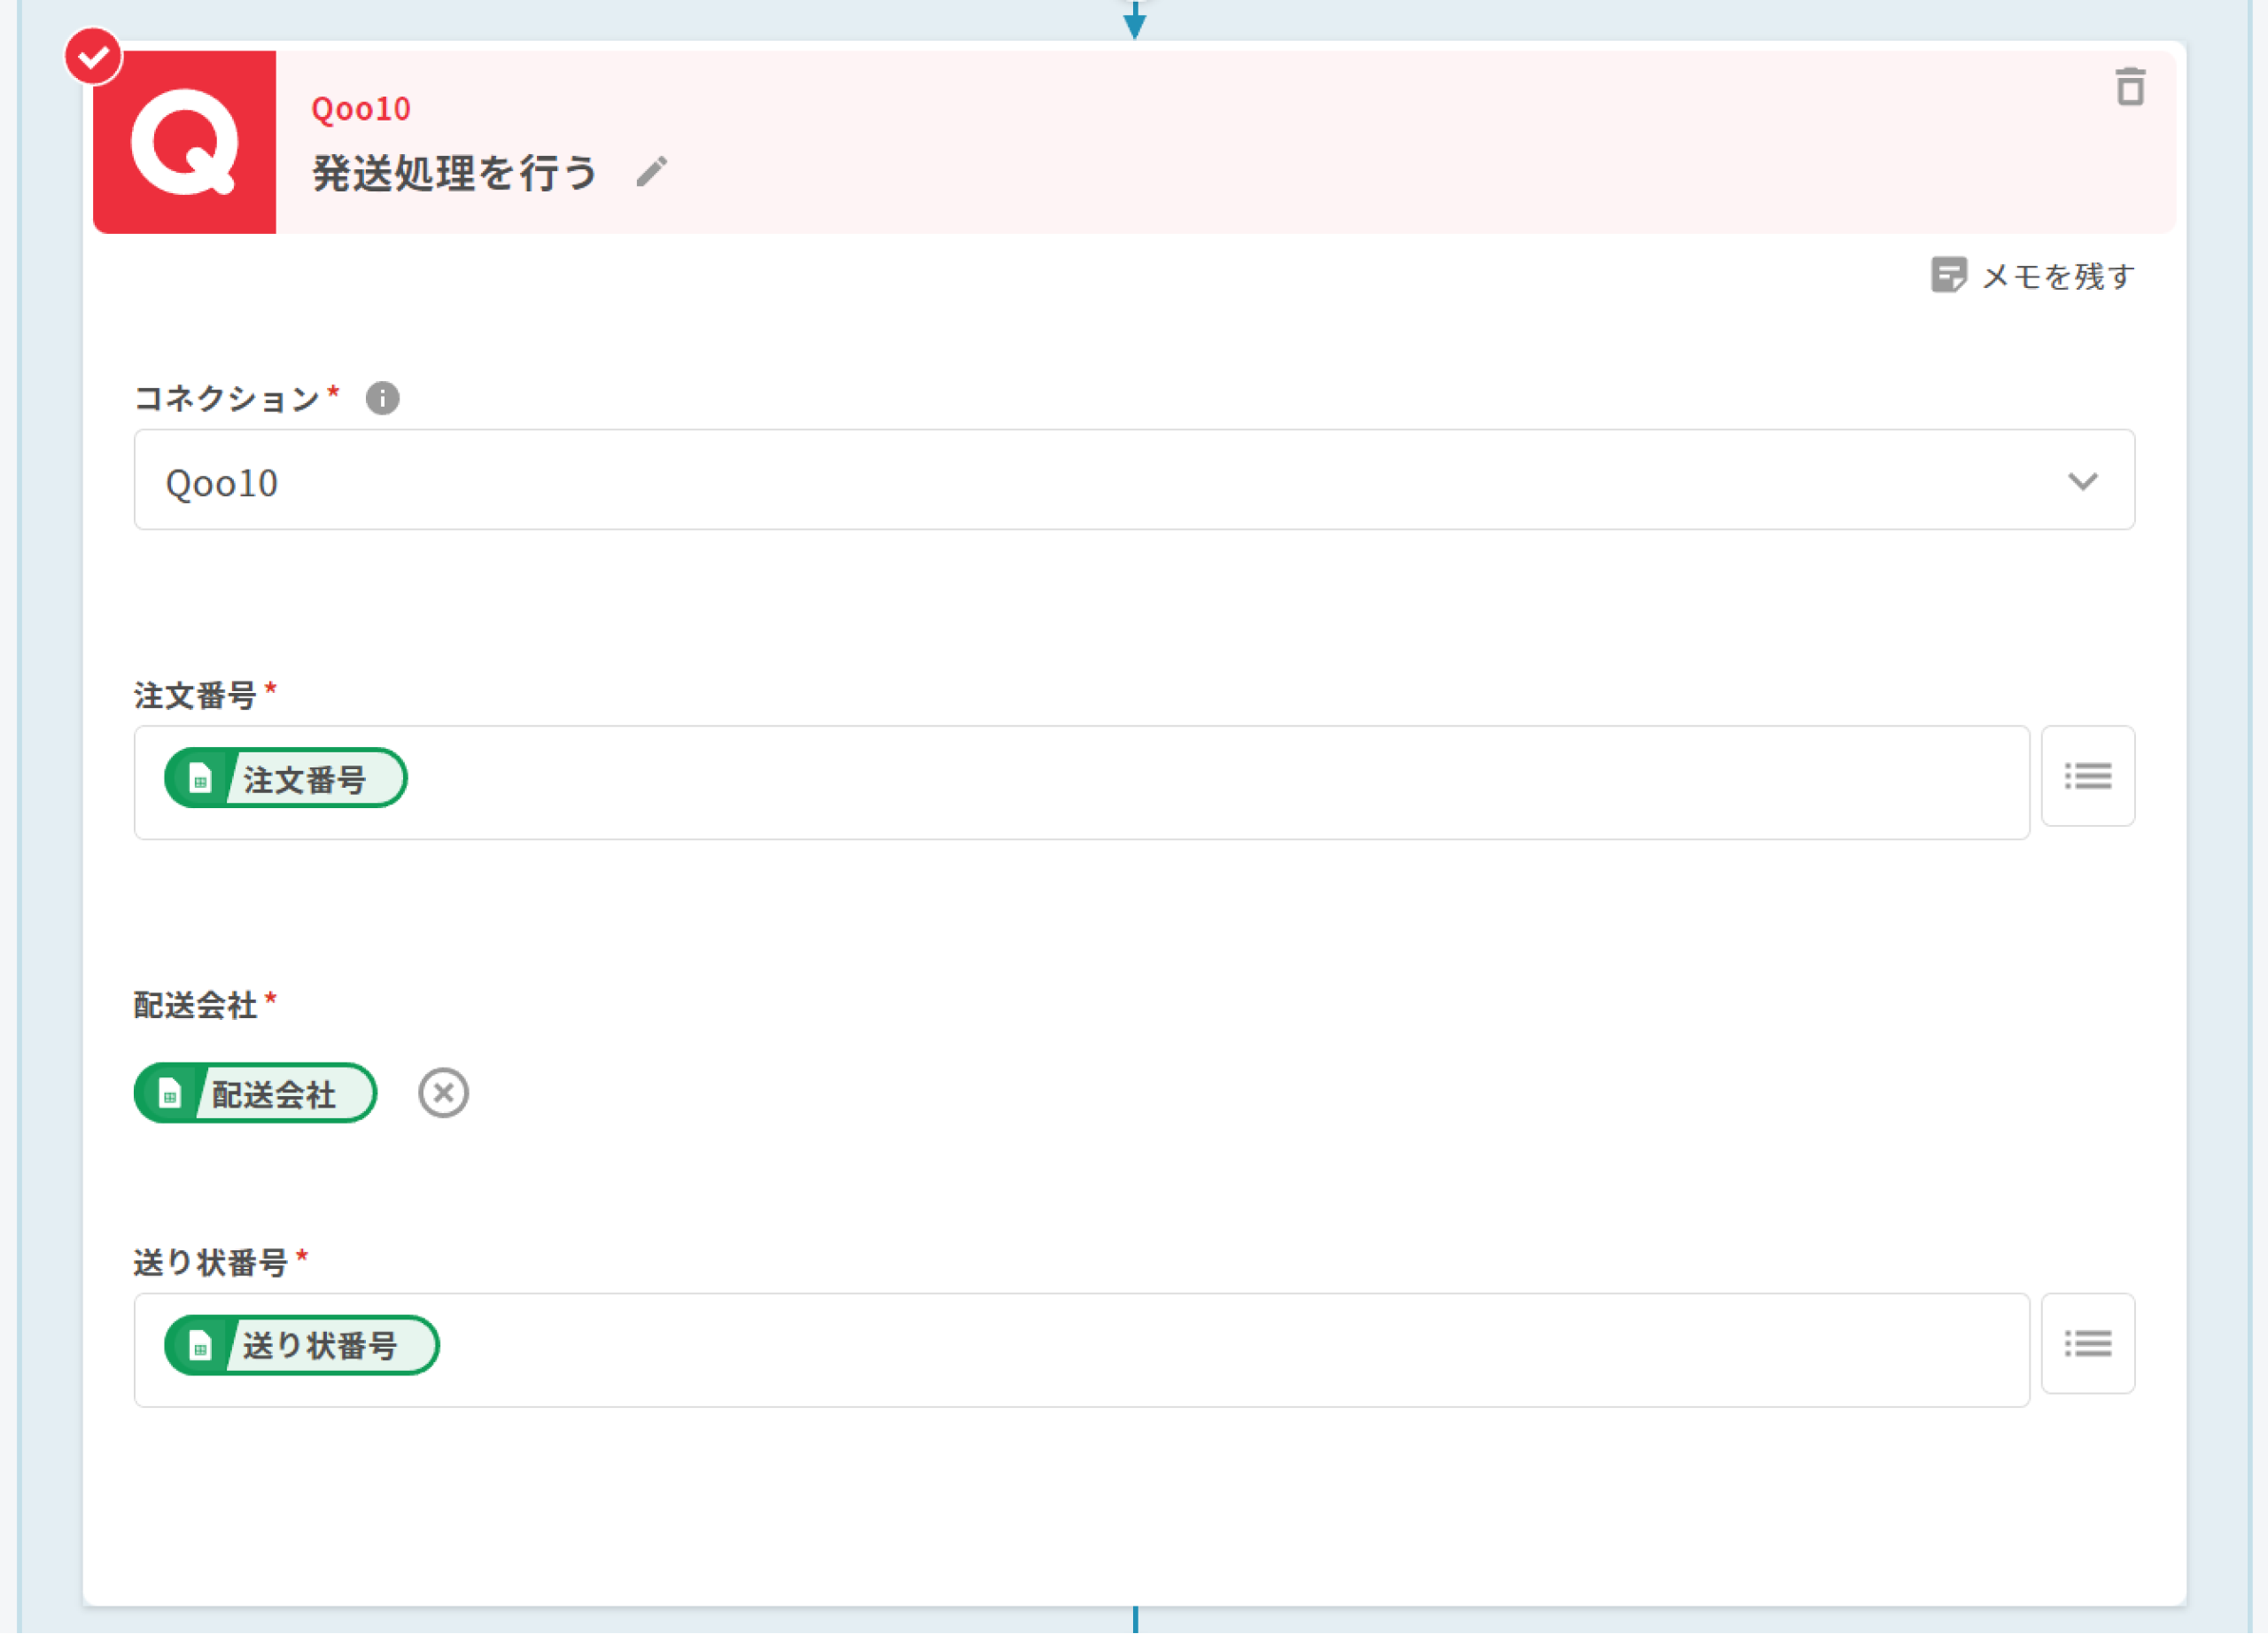
Task: Show connection info tooltip icon
Action: (382, 398)
